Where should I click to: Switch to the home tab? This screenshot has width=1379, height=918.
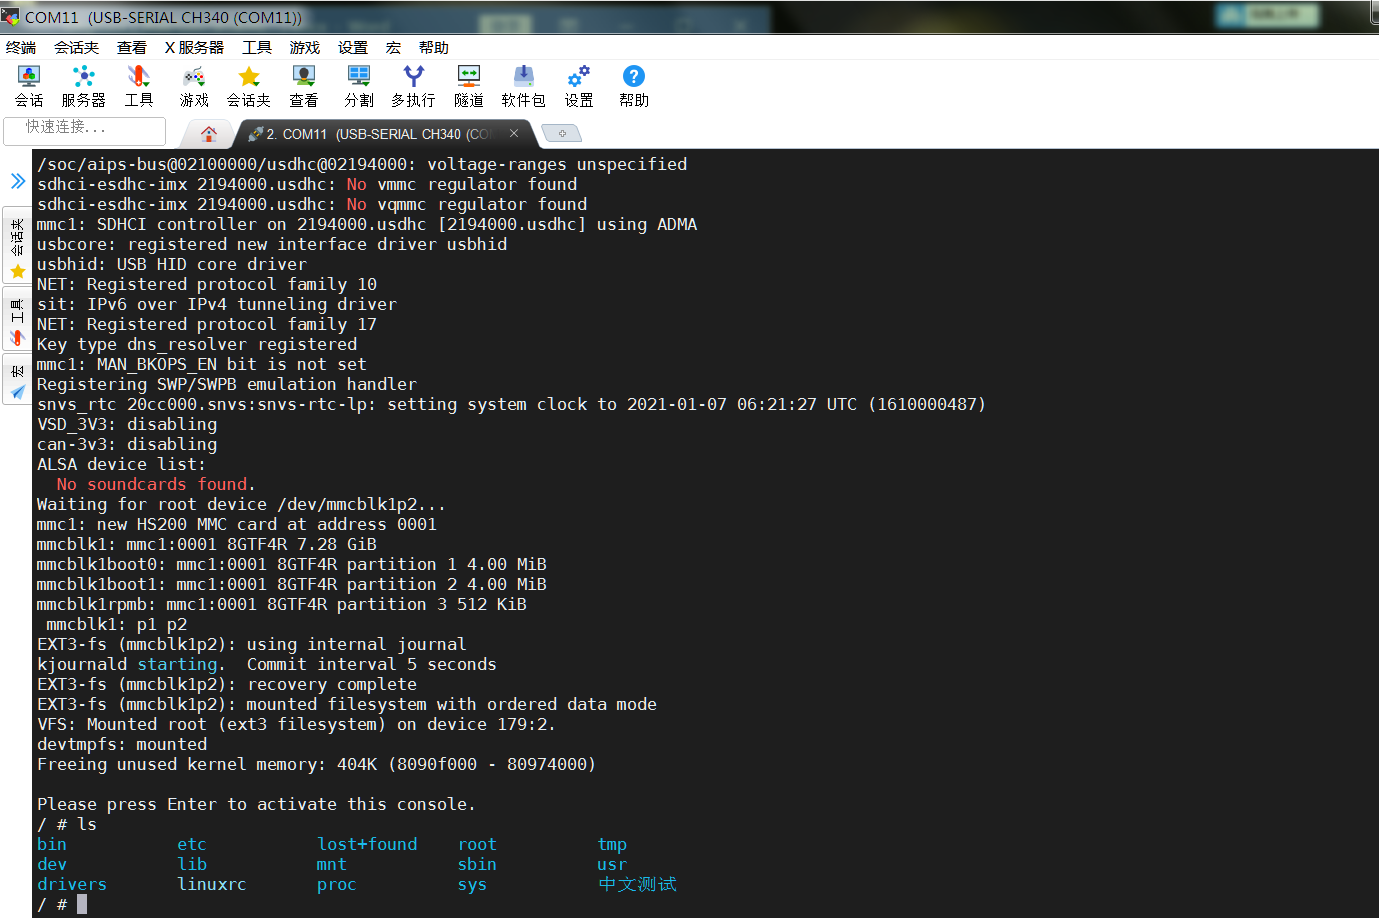pos(208,133)
